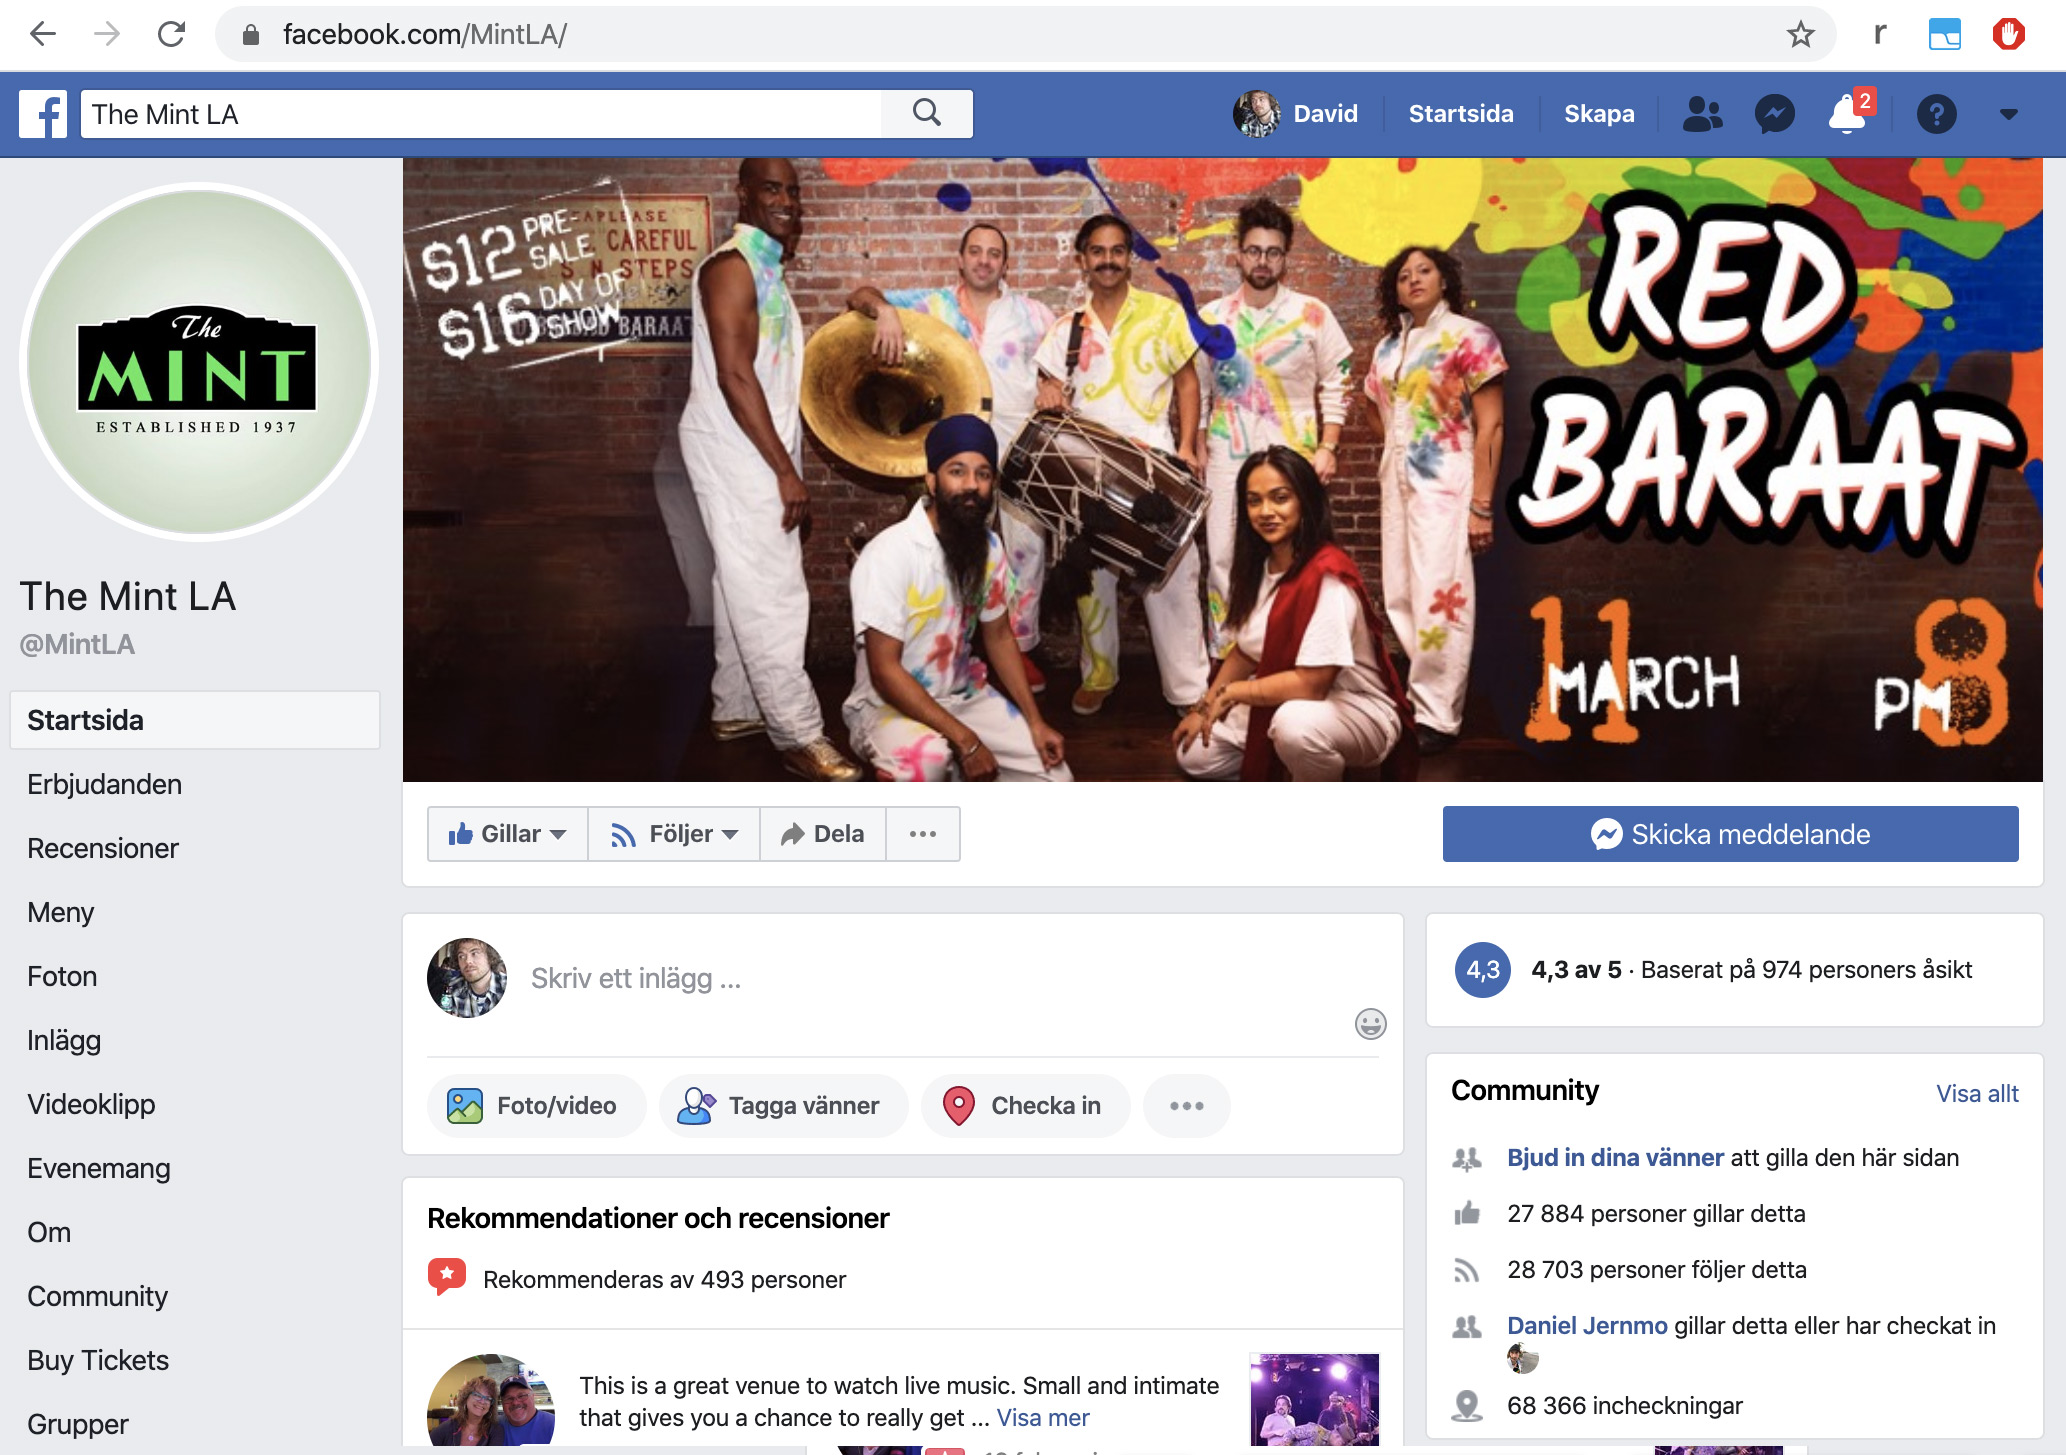This screenshot has width=2066, height=1455.
Task: Open Meny in the sidebar
Action: click(x=60, y=912)
